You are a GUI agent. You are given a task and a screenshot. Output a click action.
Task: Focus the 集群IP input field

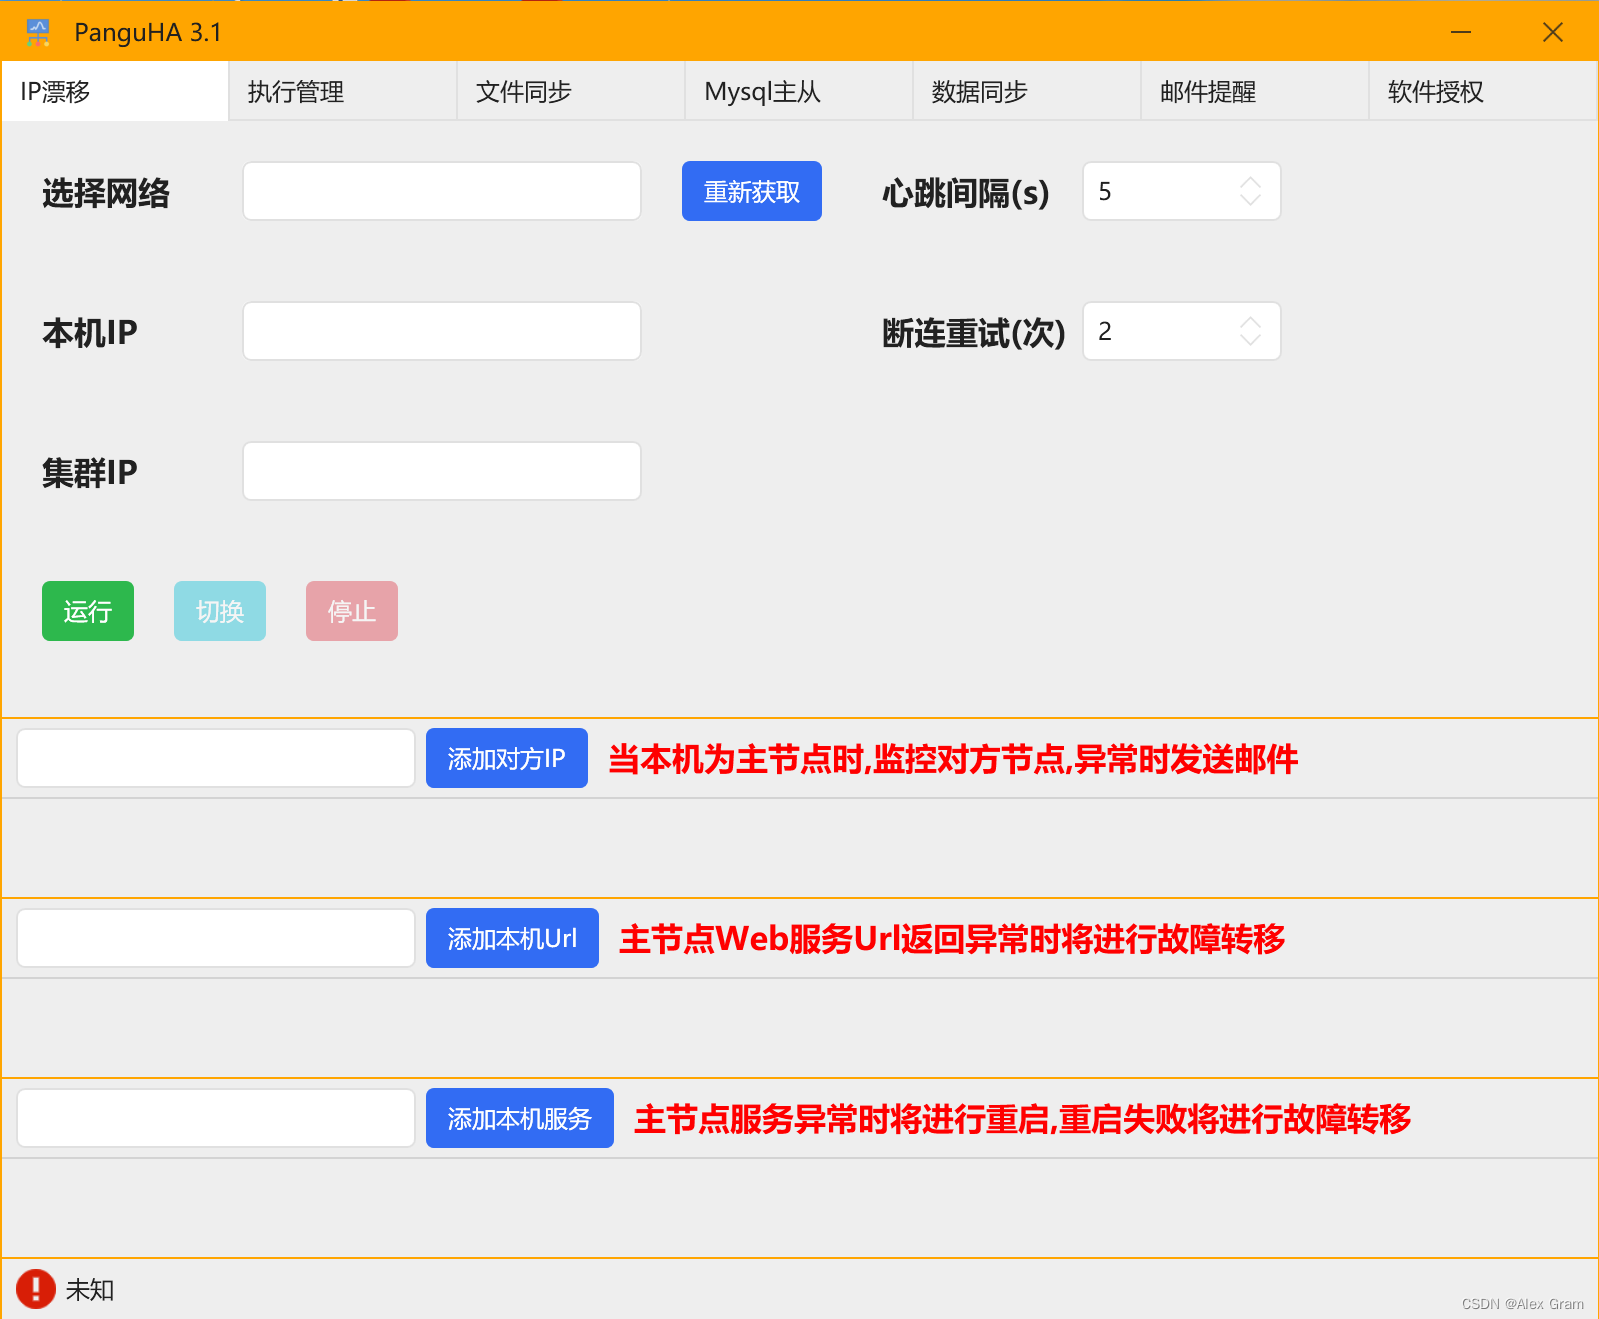[x=442, y=471]
